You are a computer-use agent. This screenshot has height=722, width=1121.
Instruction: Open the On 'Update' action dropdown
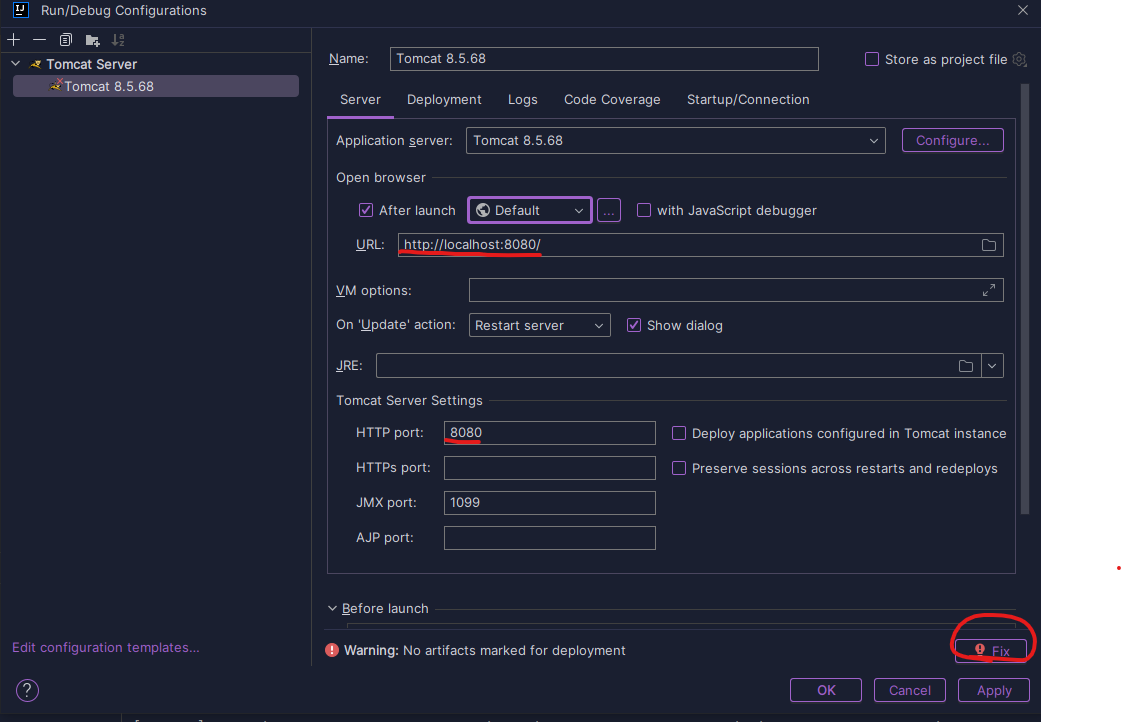coord(540,325)
